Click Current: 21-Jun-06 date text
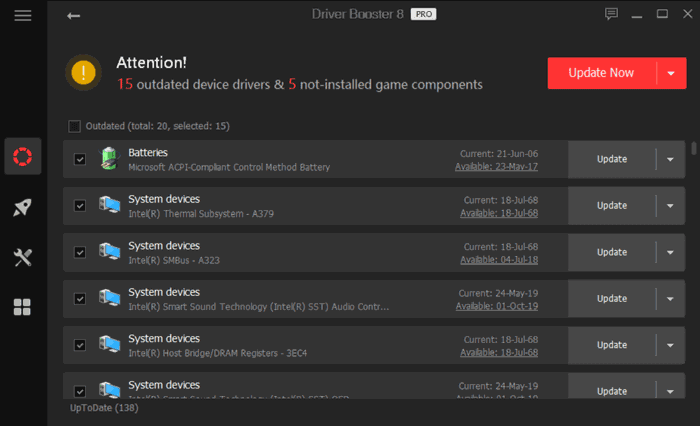Viewport: 700px width, 426px height. (x=499, y=154)
